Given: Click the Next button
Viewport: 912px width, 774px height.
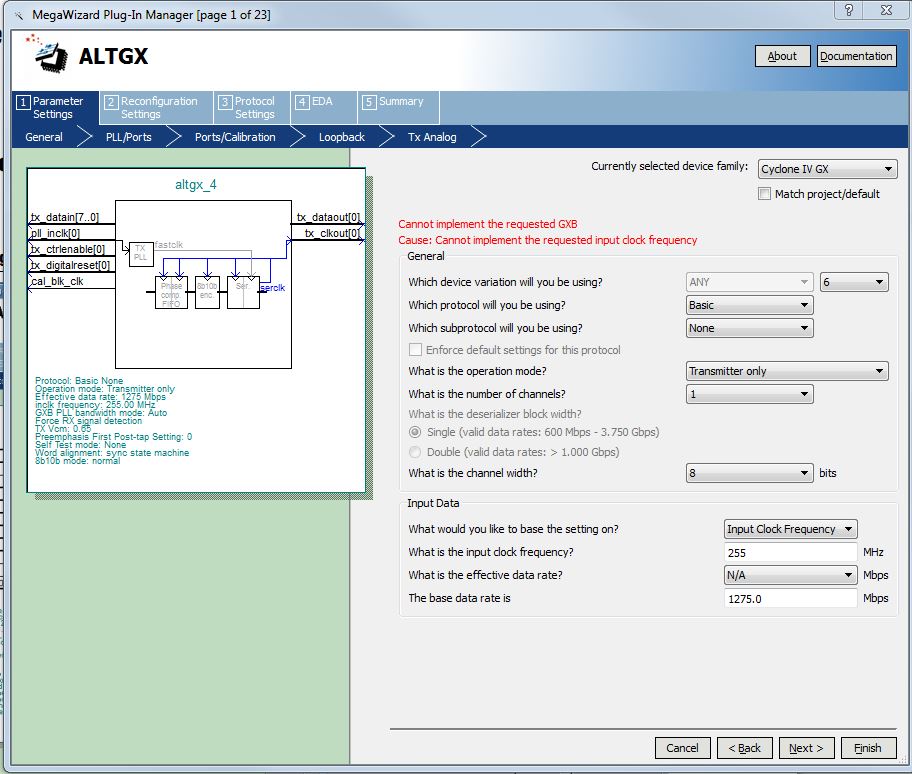Looking at the screenshot, I should (806, 748).
